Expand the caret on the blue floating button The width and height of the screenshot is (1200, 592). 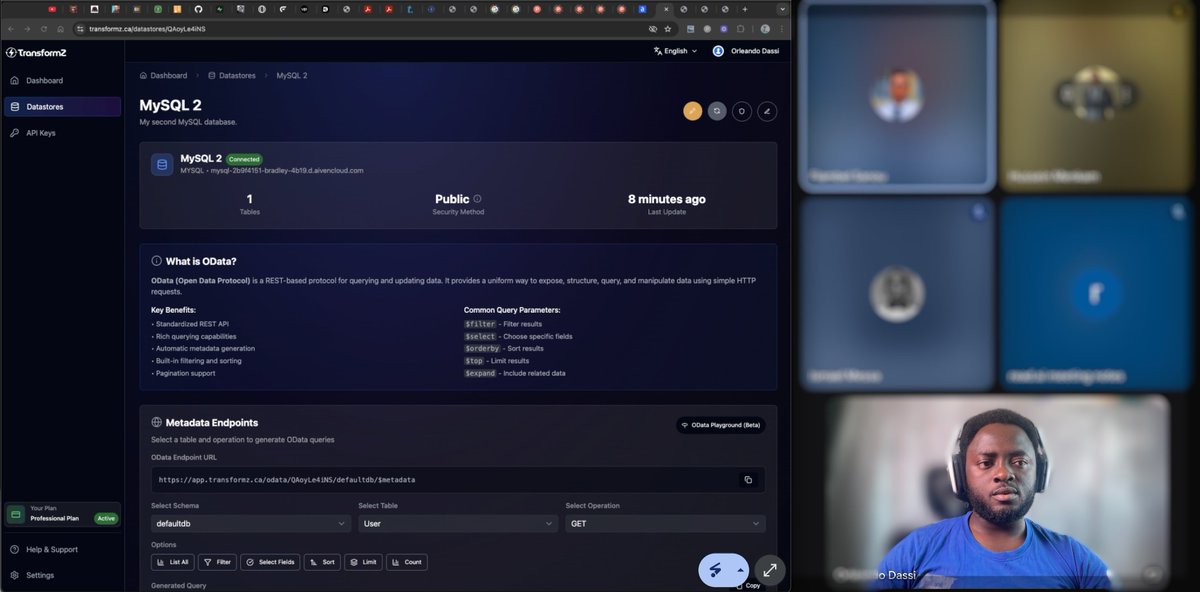[741, 570]
